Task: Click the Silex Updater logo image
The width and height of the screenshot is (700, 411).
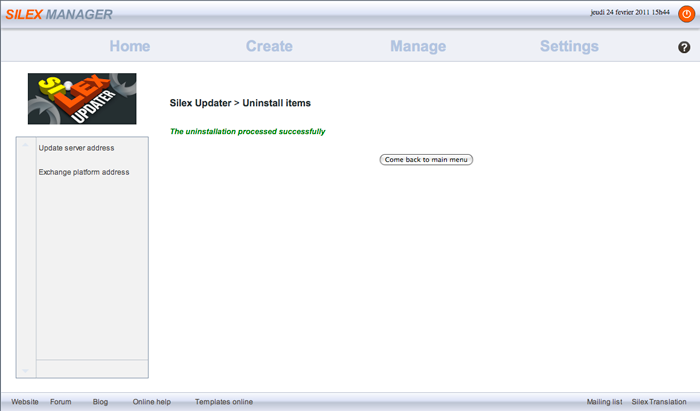Action: click(82, 99)
